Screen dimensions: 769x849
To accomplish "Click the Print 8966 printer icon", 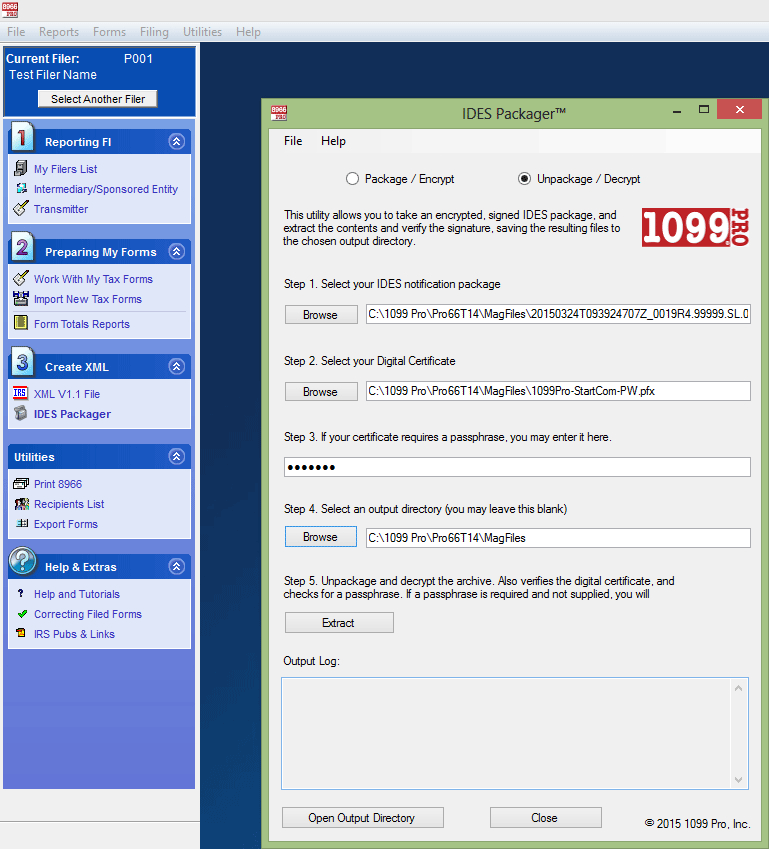I will 21,483.
